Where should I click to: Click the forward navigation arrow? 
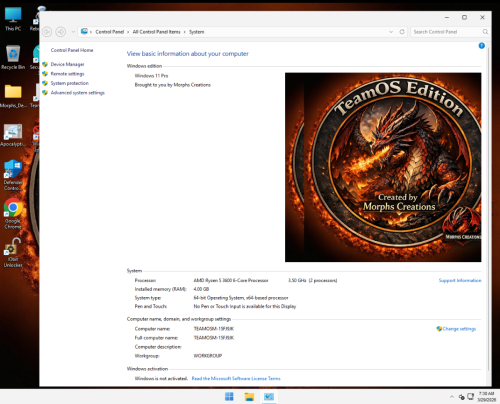pos(60,32)
